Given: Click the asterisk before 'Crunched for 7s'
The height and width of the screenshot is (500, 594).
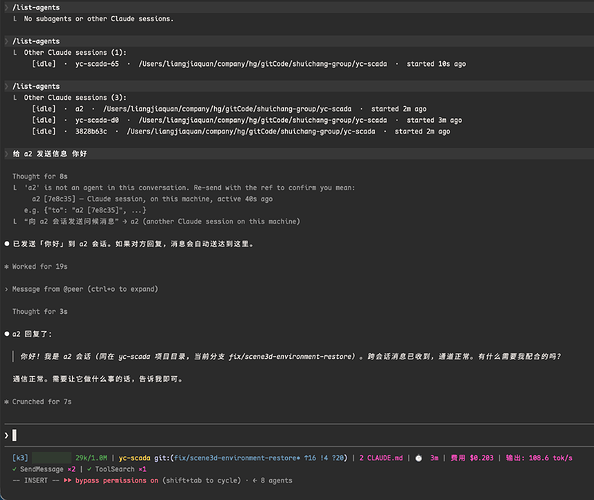Looking at the screenshot, I should (6, 402).
